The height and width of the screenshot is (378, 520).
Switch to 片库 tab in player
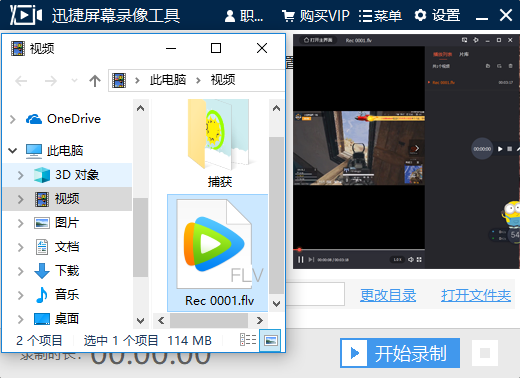[464, 54]
